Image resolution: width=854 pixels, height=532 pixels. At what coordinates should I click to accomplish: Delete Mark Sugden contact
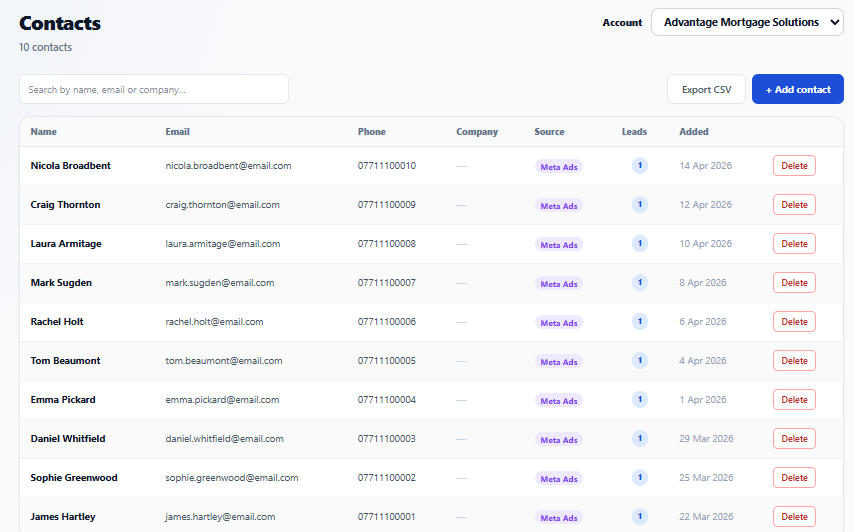[x=794, y=283]
